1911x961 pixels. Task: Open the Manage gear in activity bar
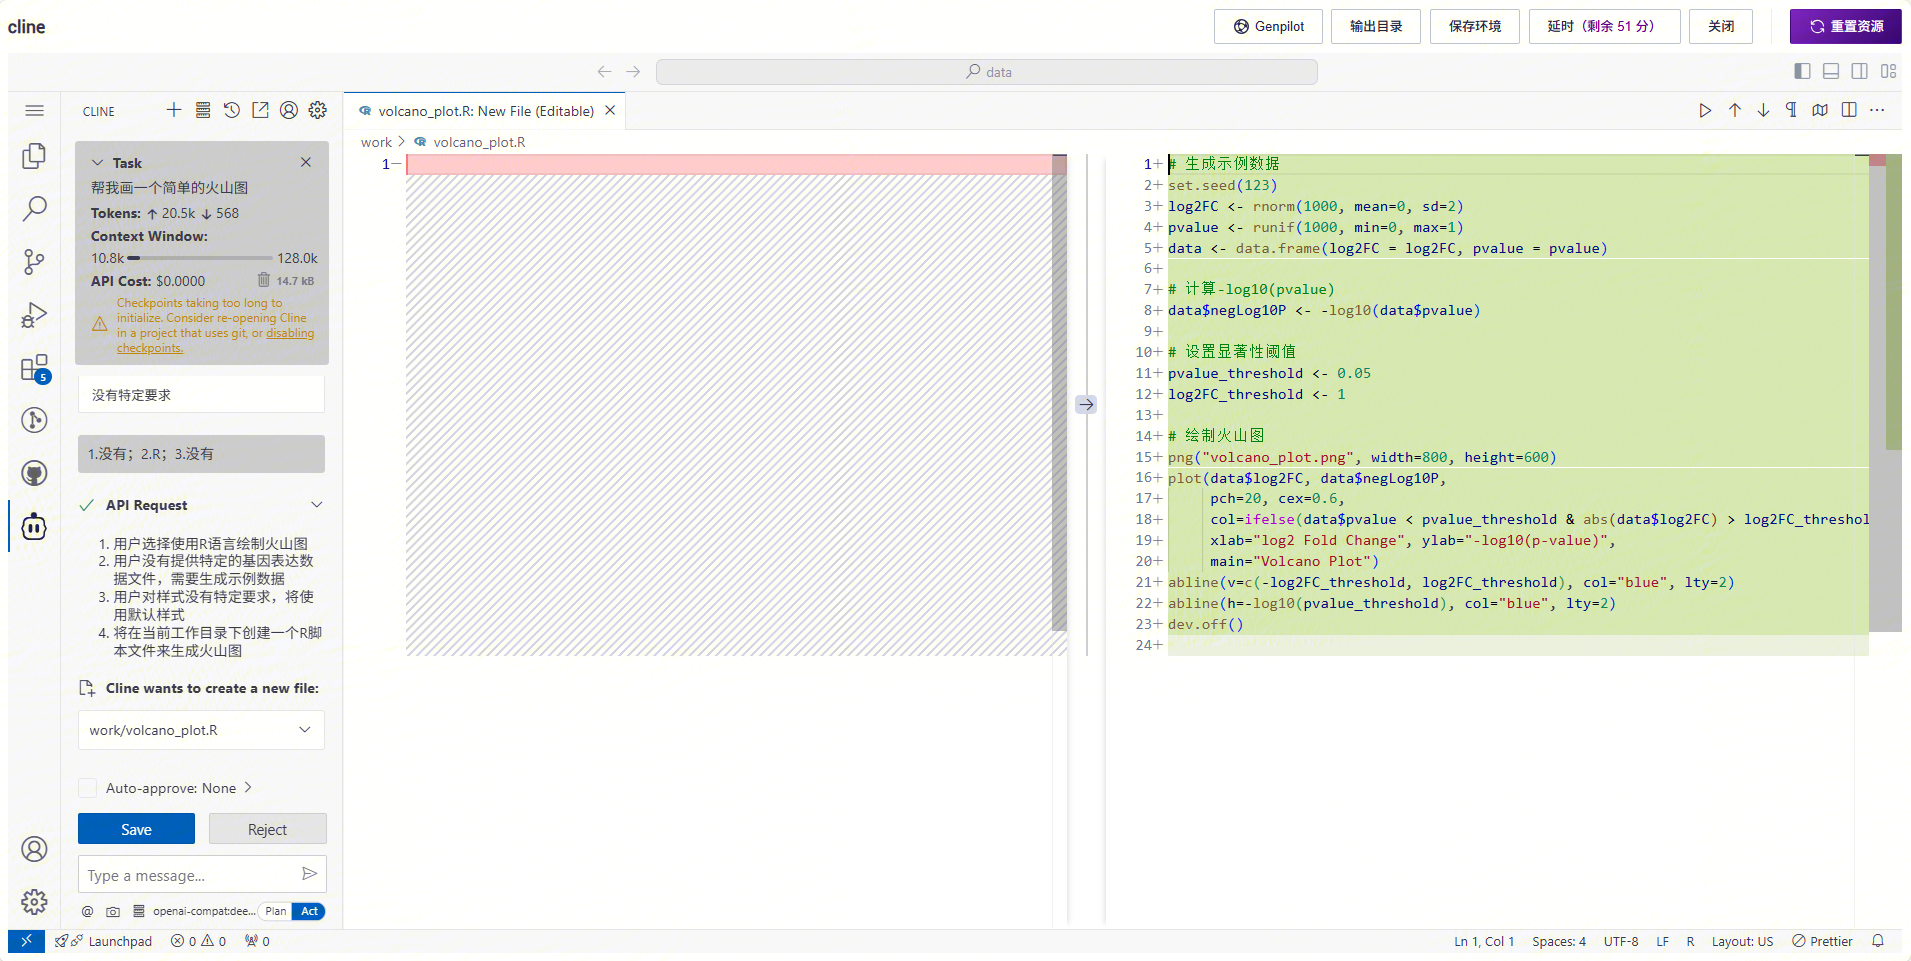pyautogui.click(x=34, y=902)
